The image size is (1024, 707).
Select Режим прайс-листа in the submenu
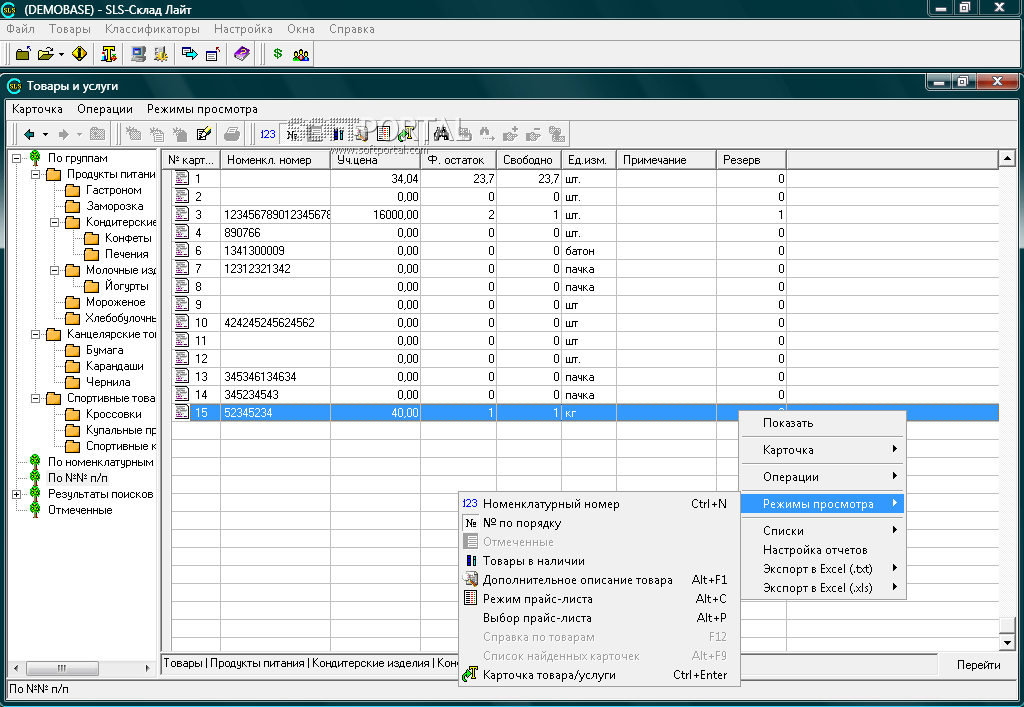[x=537, y=599]
